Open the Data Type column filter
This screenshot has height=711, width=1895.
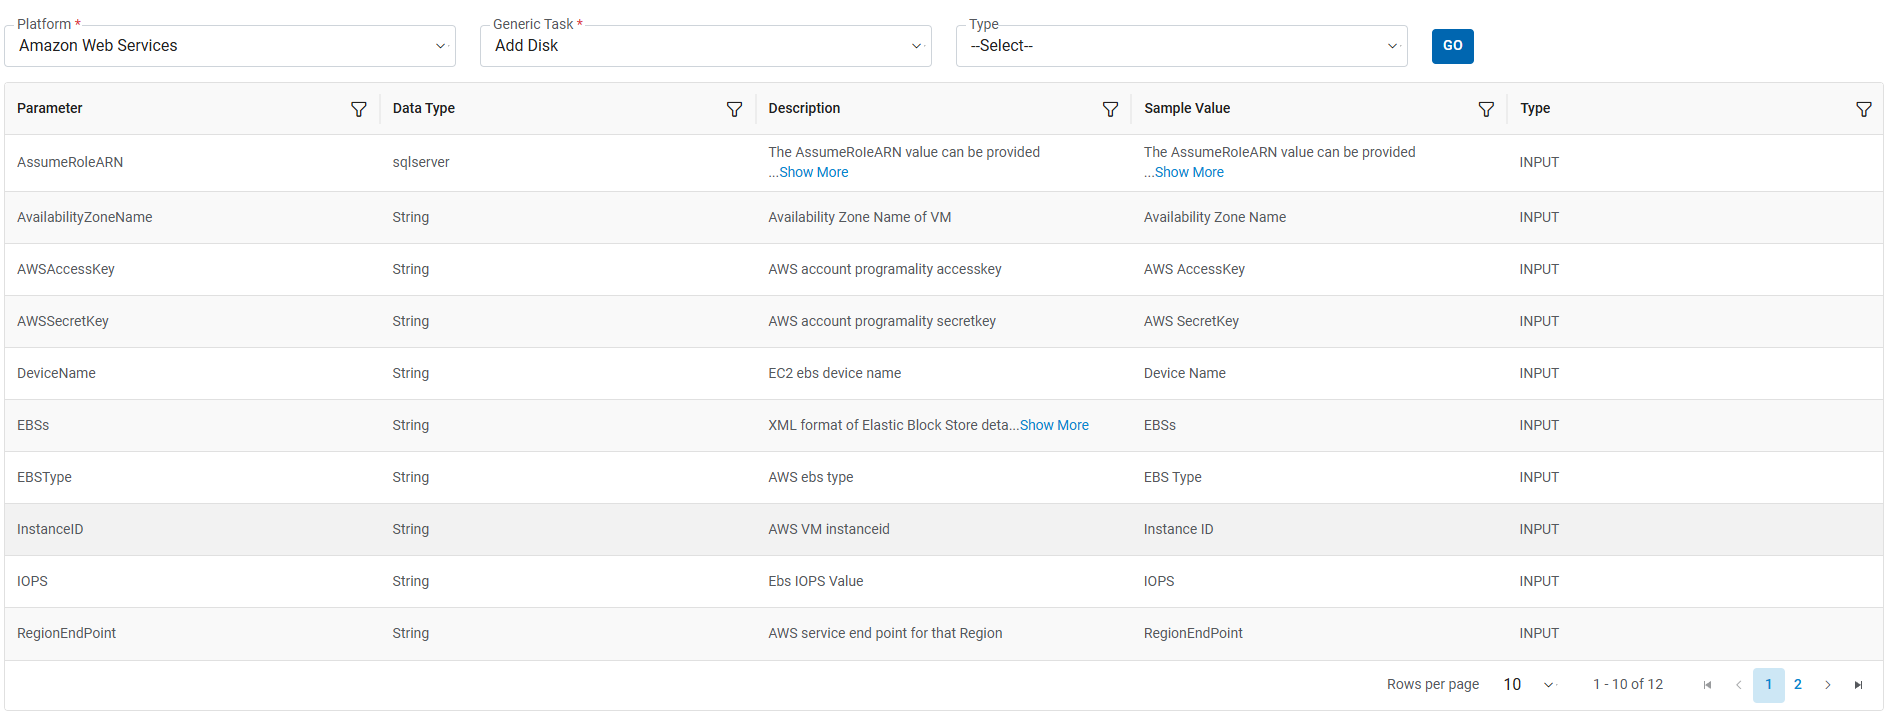click(x=734, y=109)
